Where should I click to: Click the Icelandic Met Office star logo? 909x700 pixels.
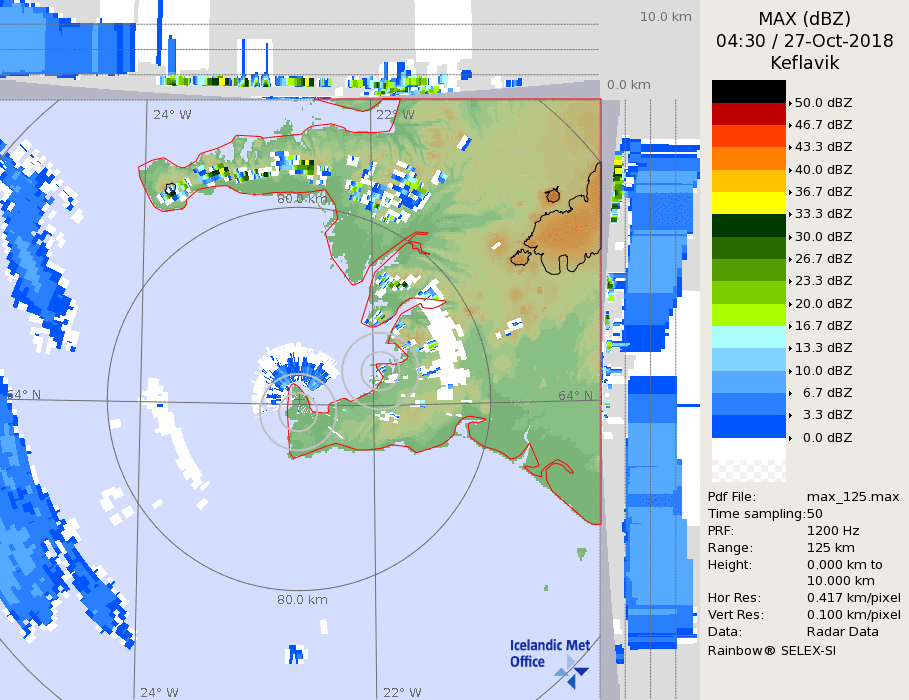click(572, 670)
